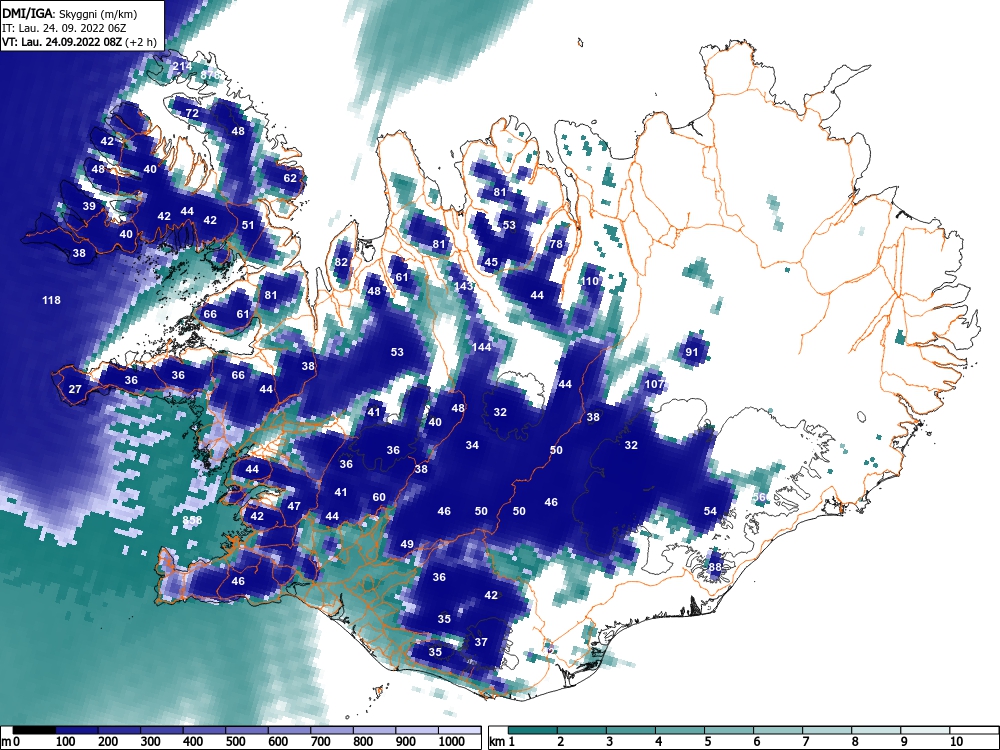Click the '88' visibility value

pos(715,567)
